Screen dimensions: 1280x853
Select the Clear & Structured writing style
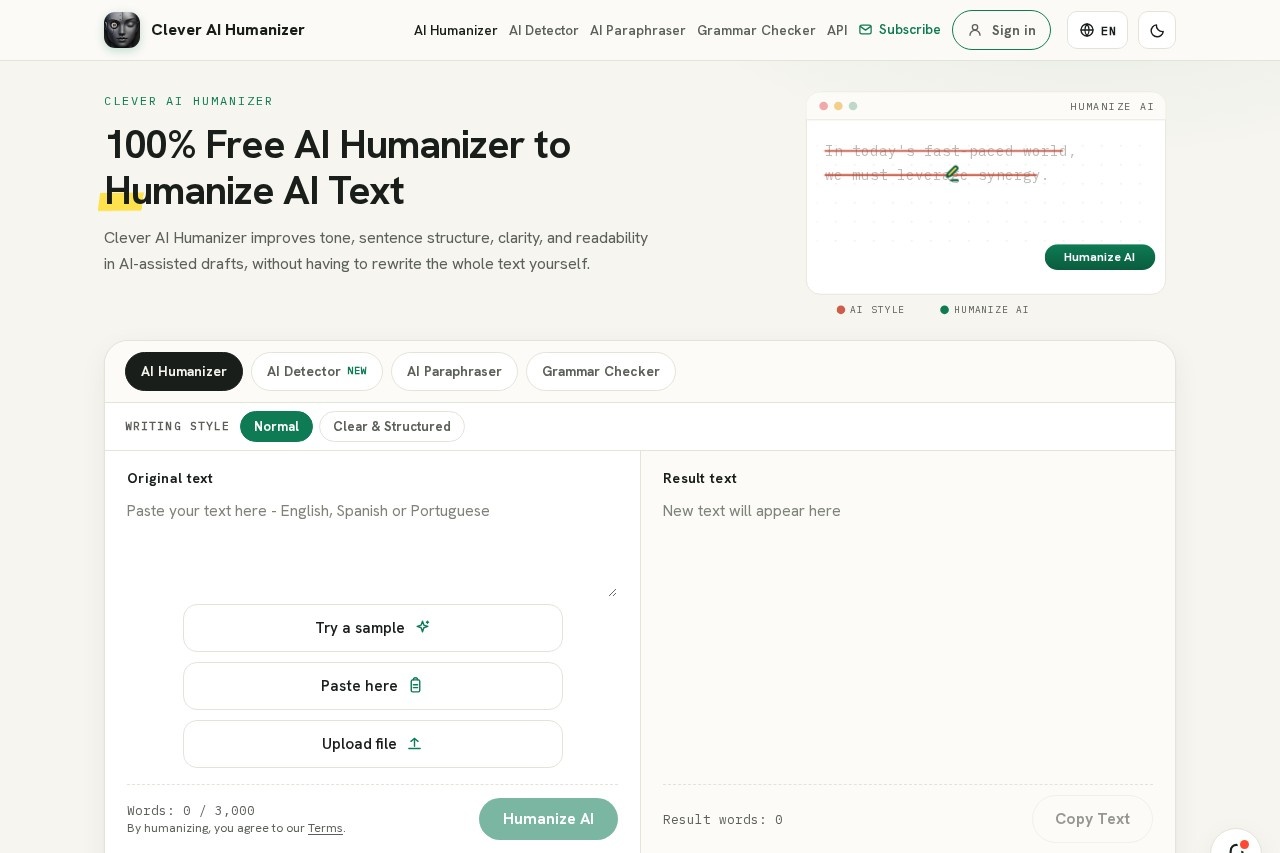click(392, 426)
